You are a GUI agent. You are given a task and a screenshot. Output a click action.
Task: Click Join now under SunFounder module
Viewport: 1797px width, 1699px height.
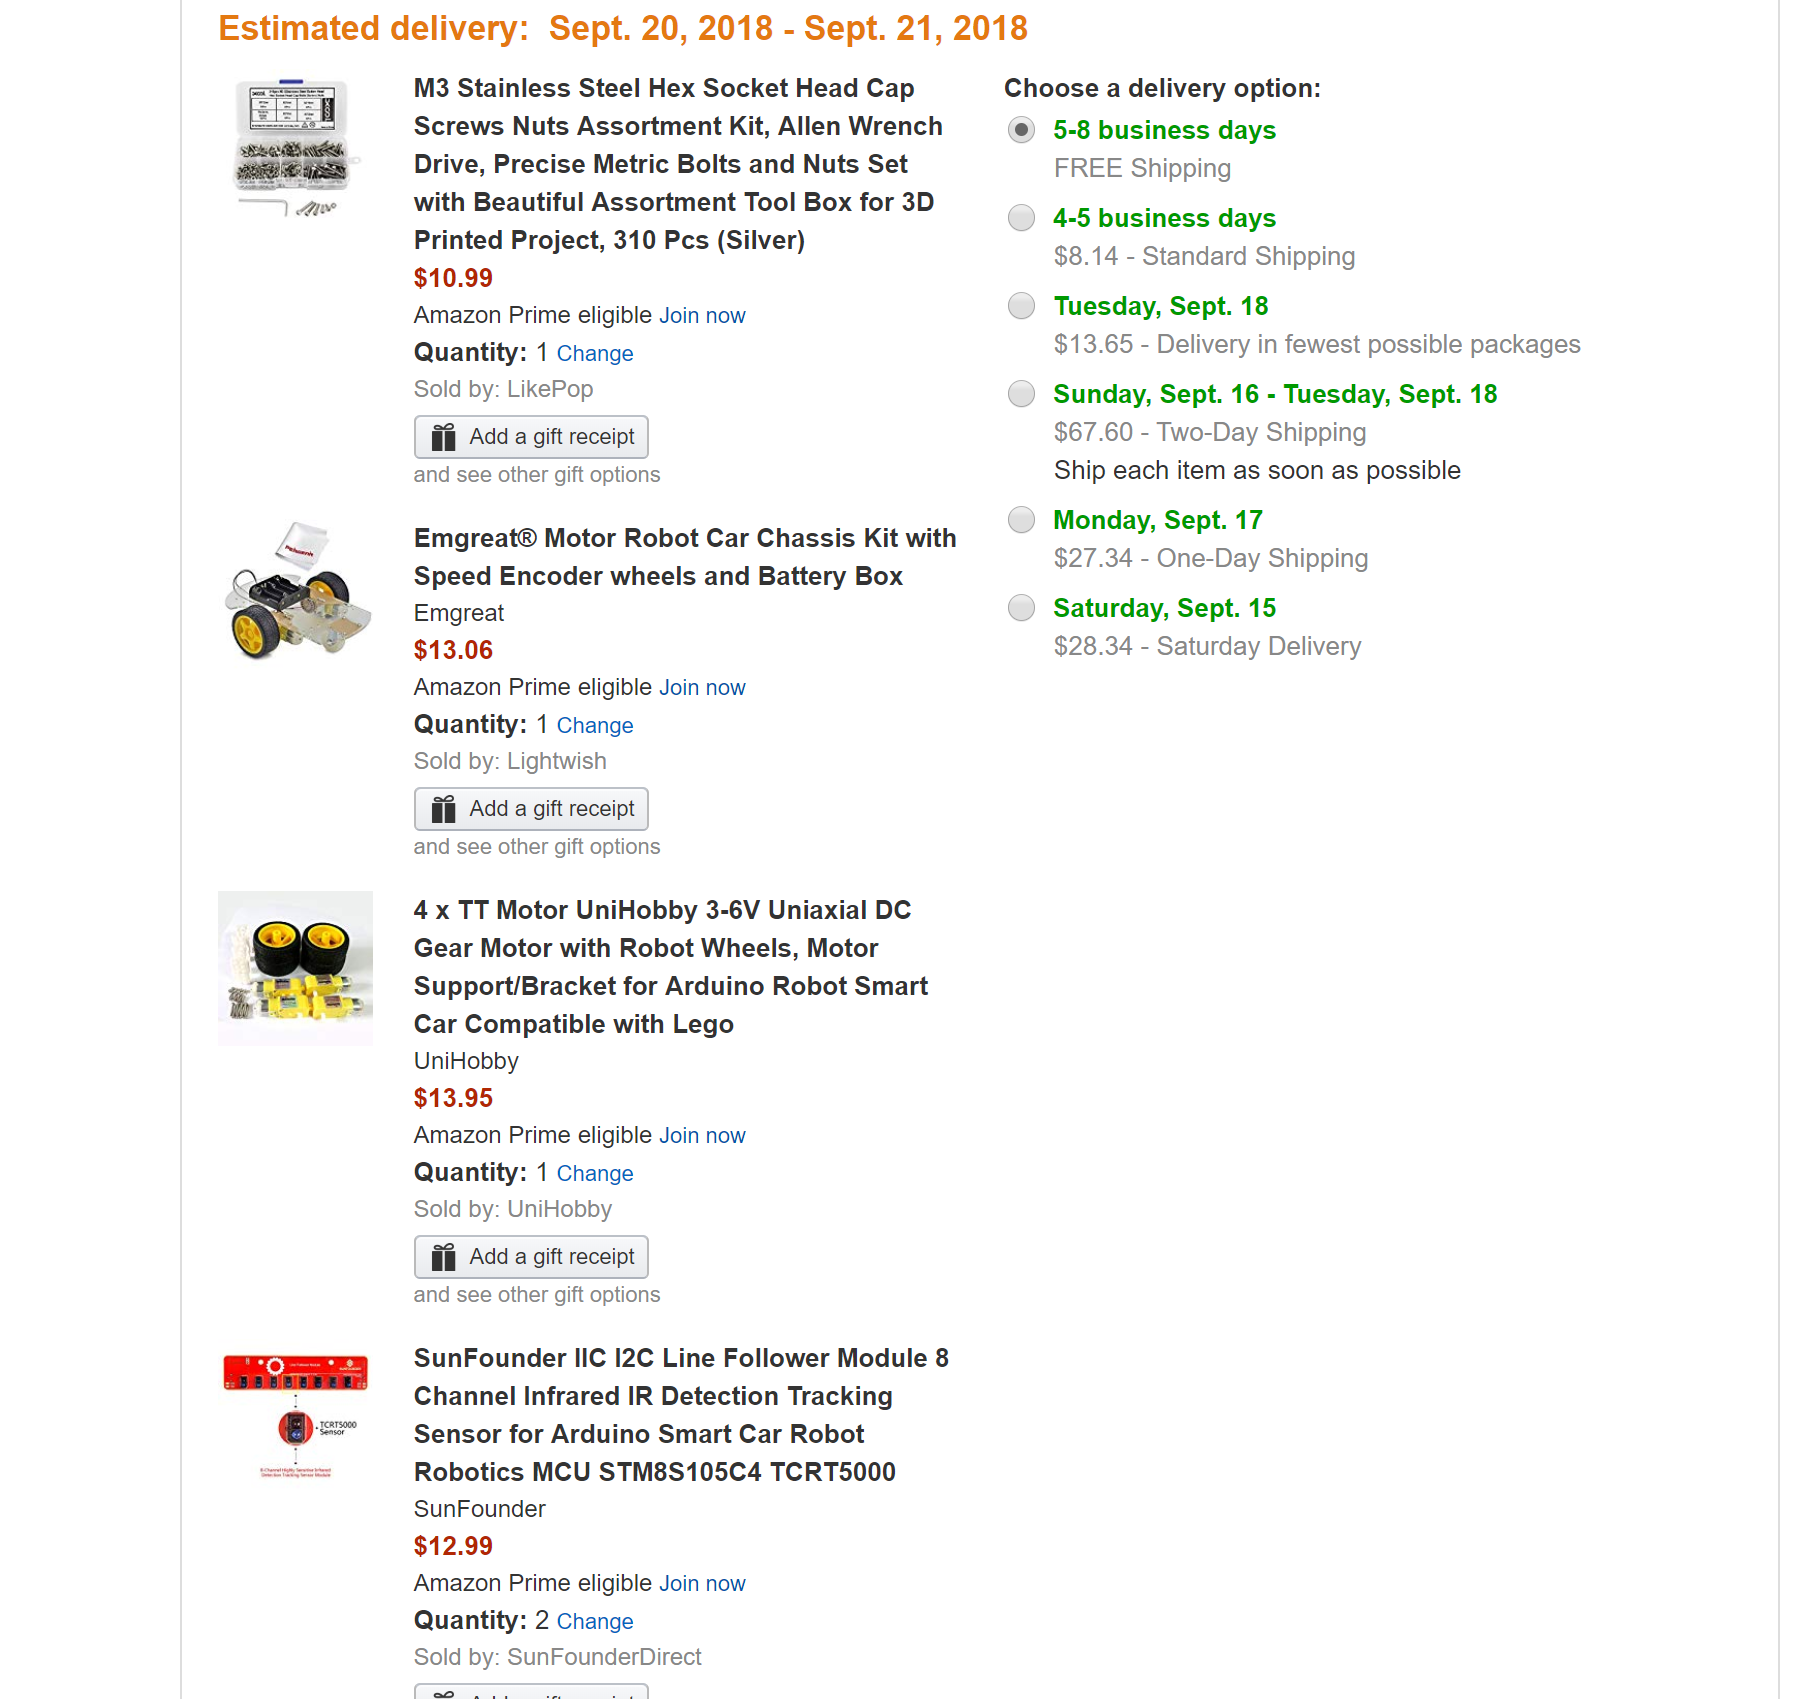[x=702, y=1584]
